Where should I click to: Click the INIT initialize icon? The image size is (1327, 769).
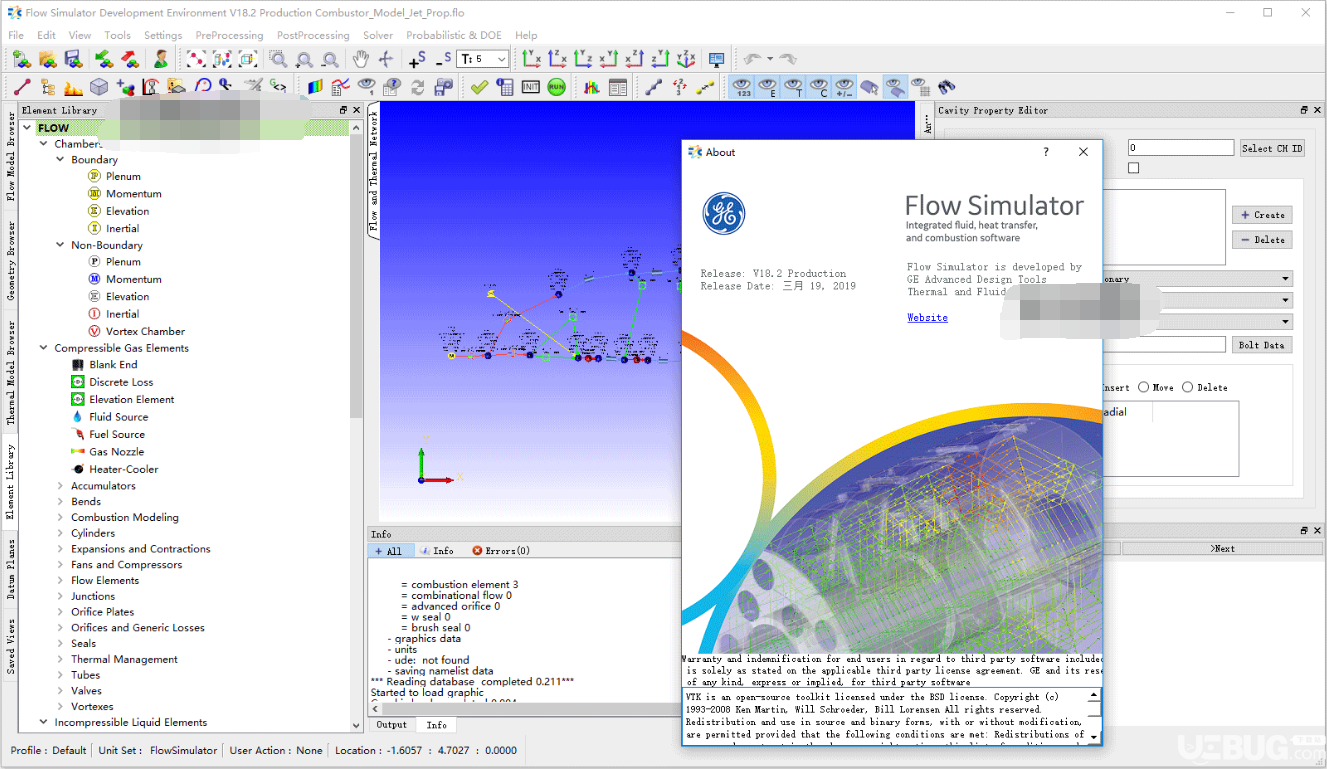530,87
